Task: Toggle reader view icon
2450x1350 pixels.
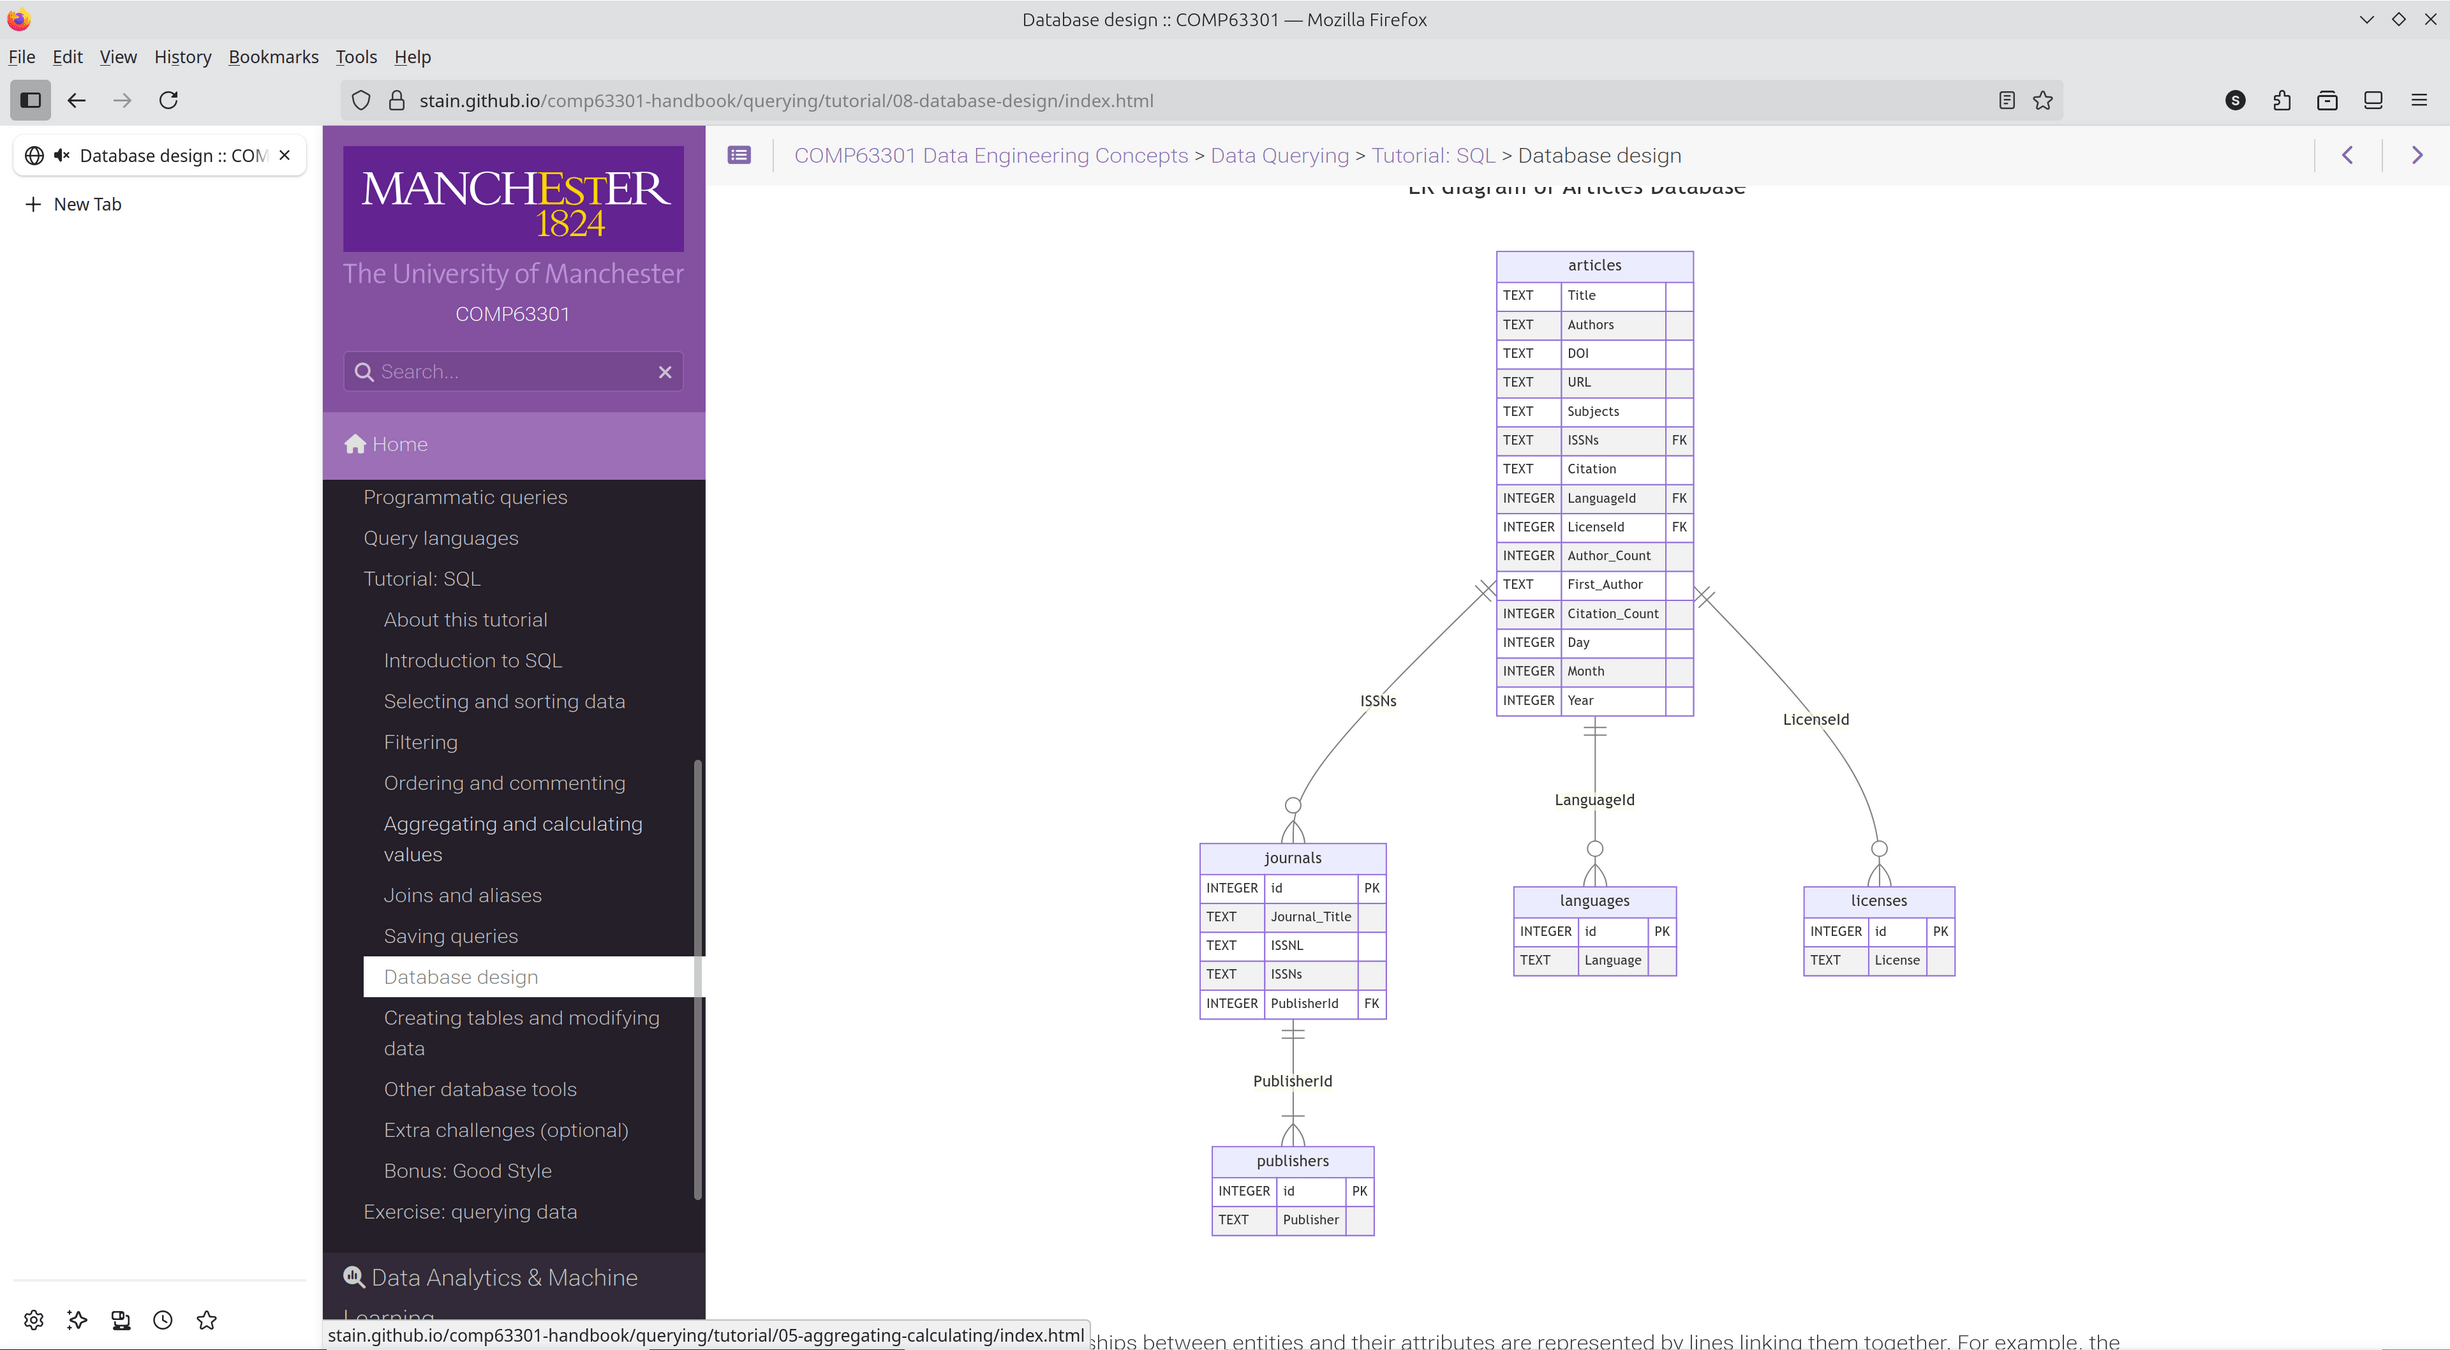Action: coord(2006,100)
